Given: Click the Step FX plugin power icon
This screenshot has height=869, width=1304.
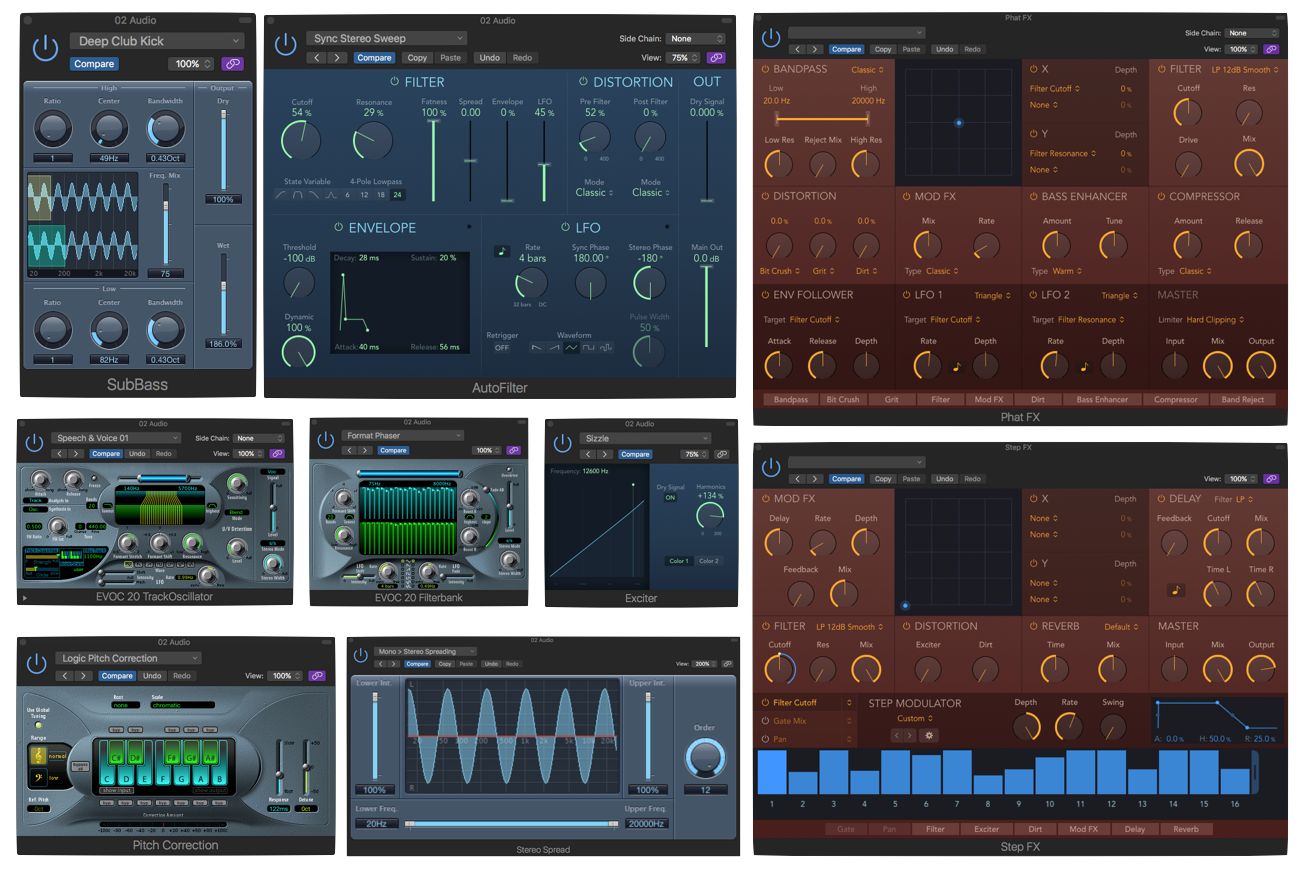Looking at the screenshot, I should tap(770, 467).
